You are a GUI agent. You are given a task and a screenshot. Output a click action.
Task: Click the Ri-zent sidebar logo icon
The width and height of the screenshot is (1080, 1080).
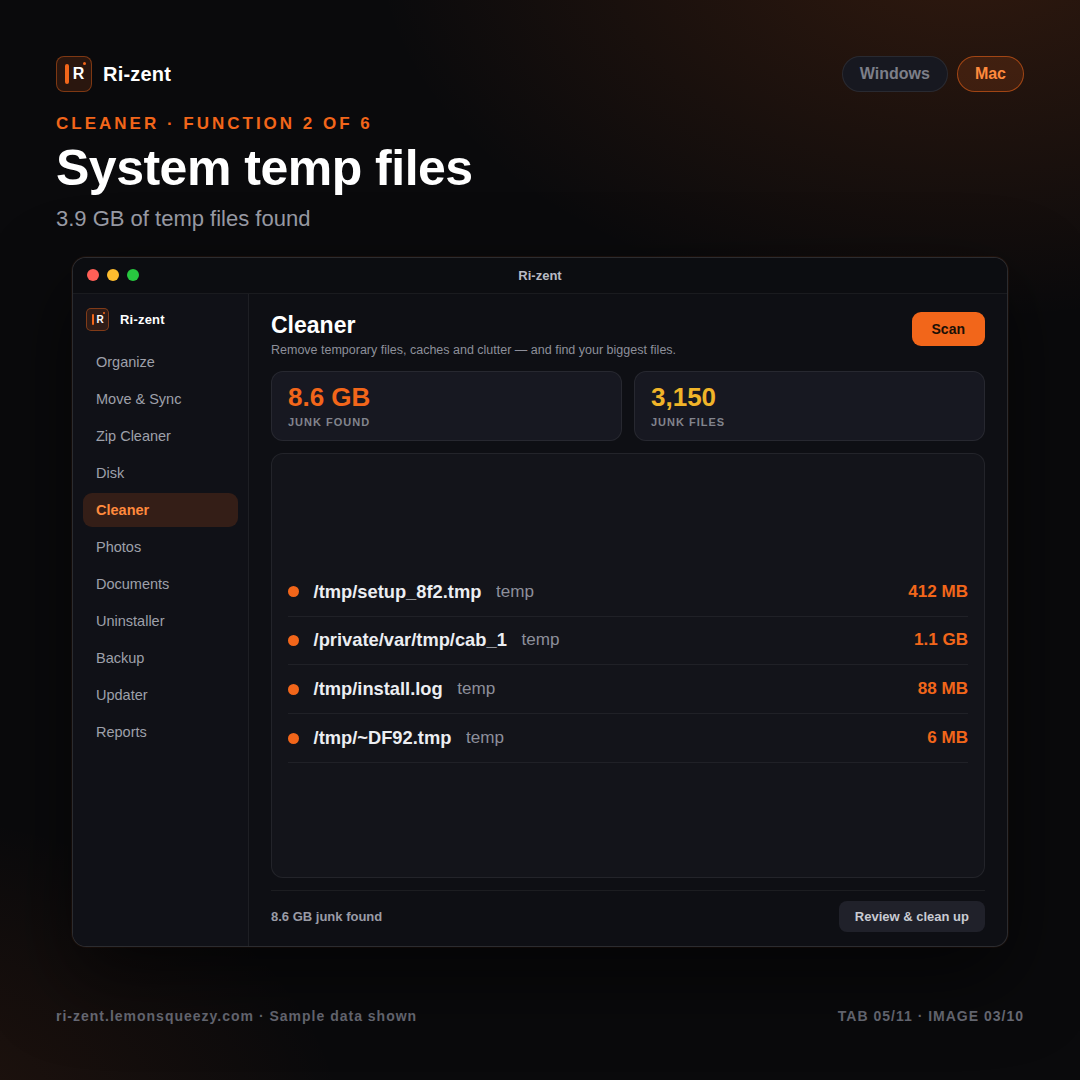pyautogui.click(x=97, y=320)
